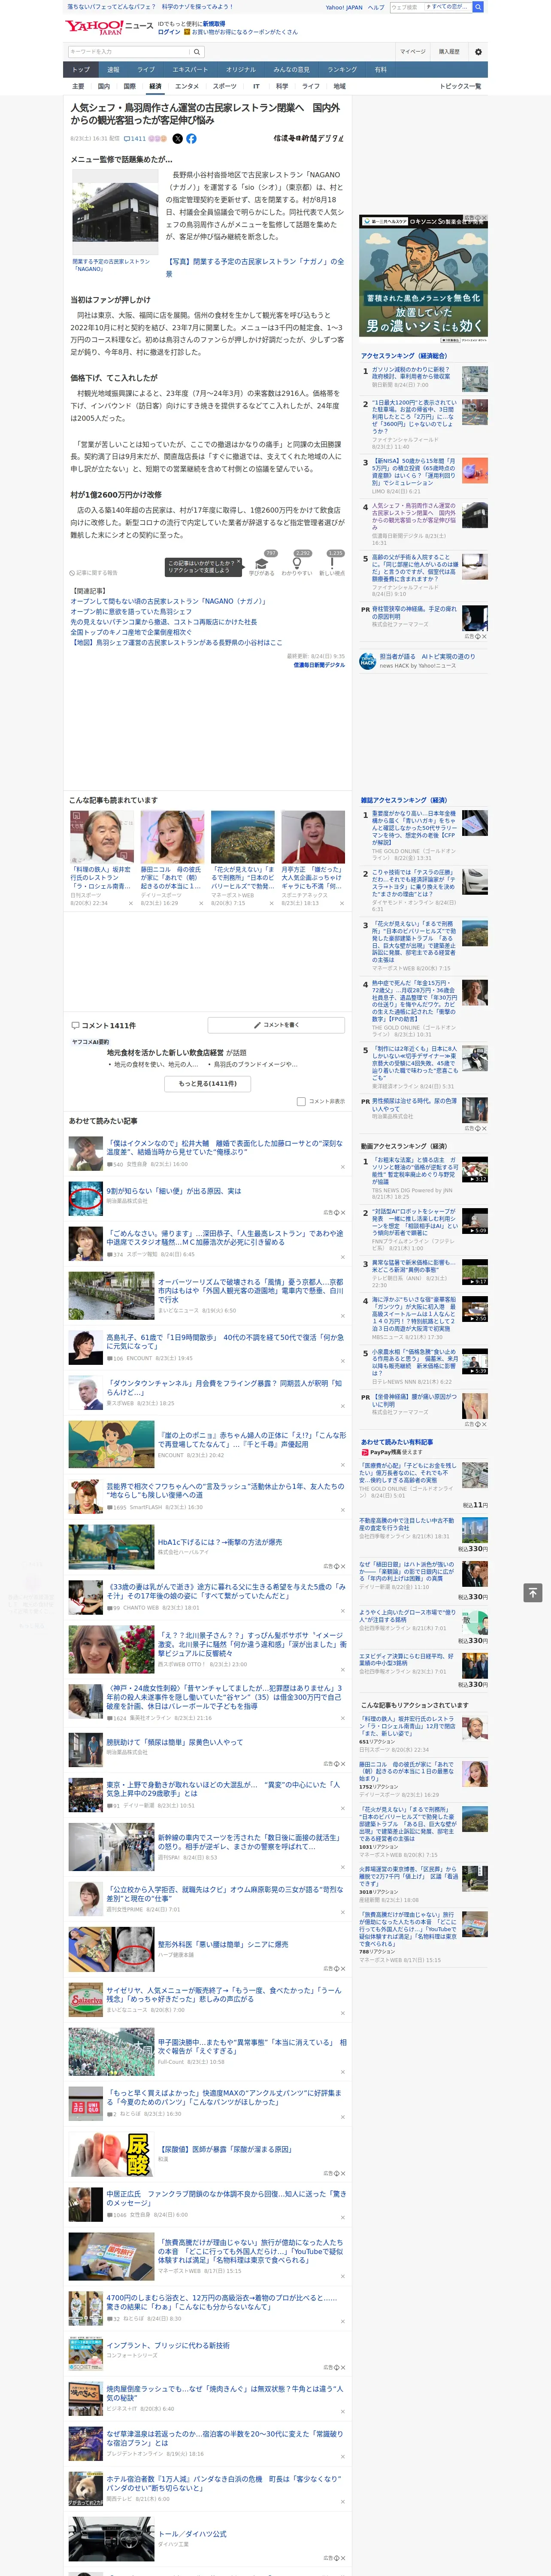The width and height of the screenshot is (551, 2576).
Task: Click the blue web search button at top
Action: [x=478, y=7]
